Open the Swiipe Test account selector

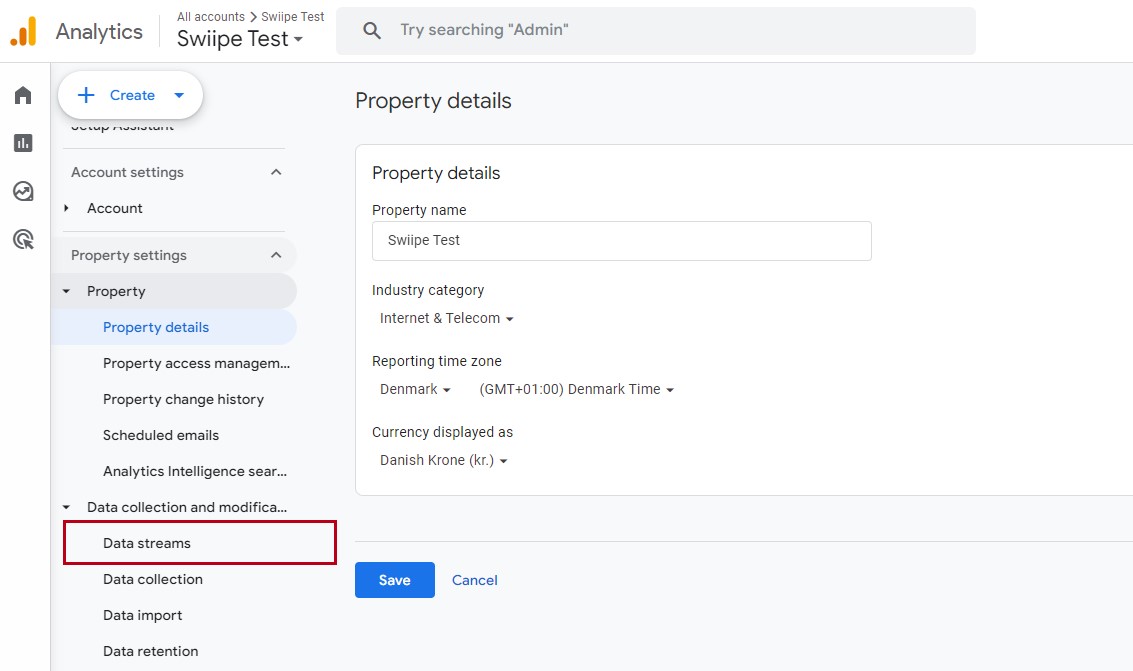click(240, 39)
